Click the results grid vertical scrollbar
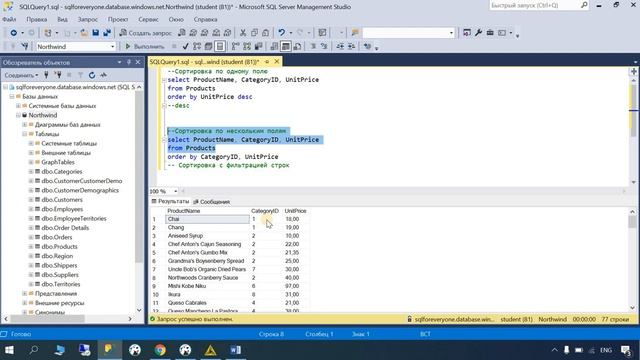This screenshot has width=640, height=360. point(632,260)
